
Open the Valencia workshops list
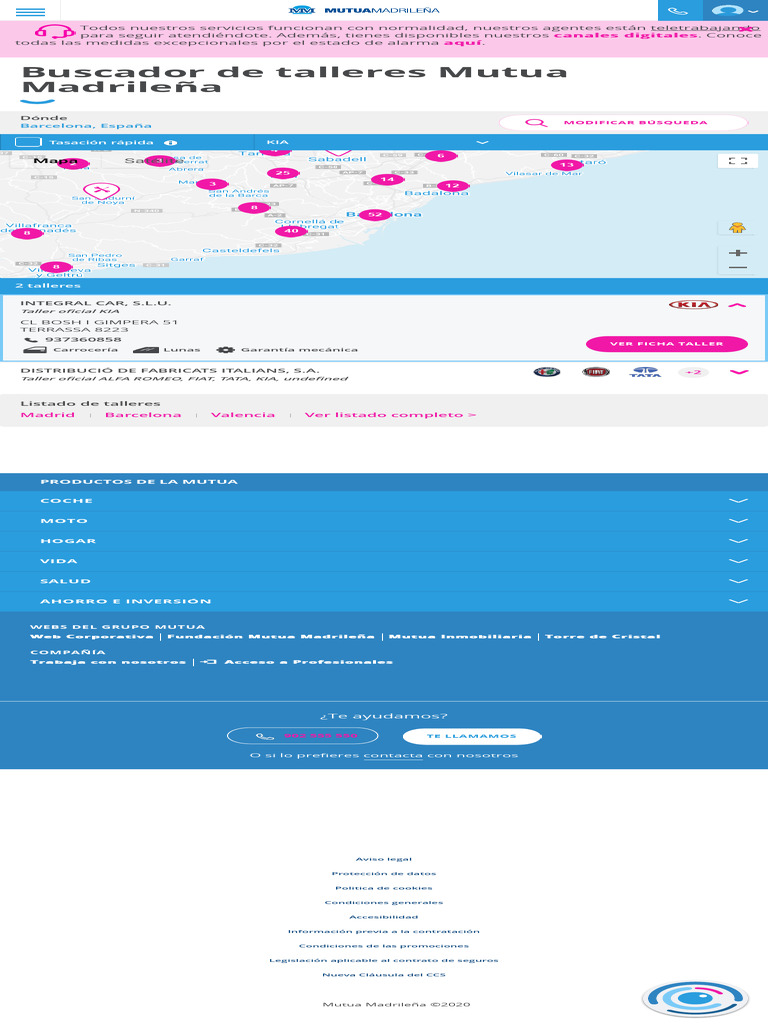point(243,415)
